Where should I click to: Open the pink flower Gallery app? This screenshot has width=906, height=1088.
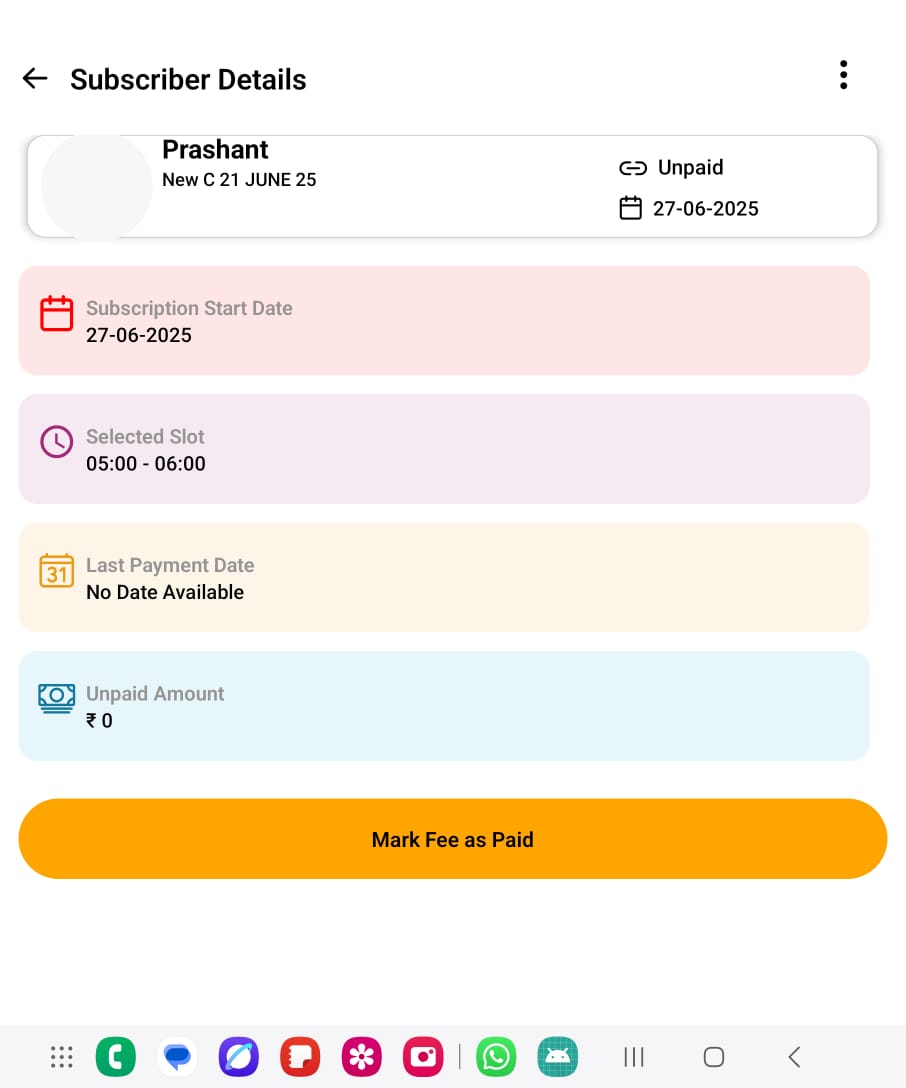361,1057
